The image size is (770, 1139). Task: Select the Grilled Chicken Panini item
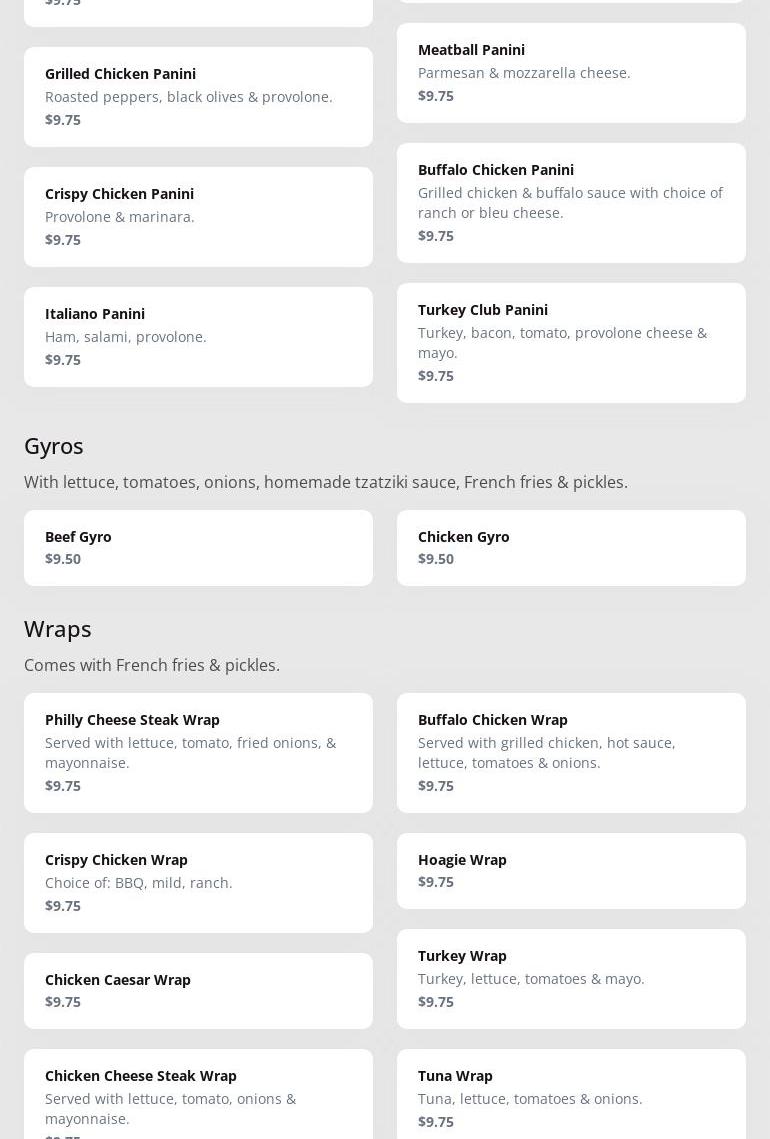point(198,96)
